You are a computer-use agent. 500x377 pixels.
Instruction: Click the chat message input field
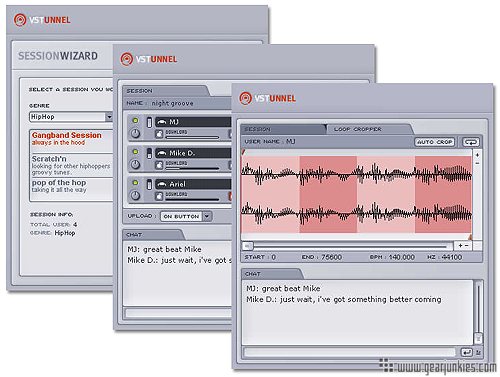click(x=350, y=352)
